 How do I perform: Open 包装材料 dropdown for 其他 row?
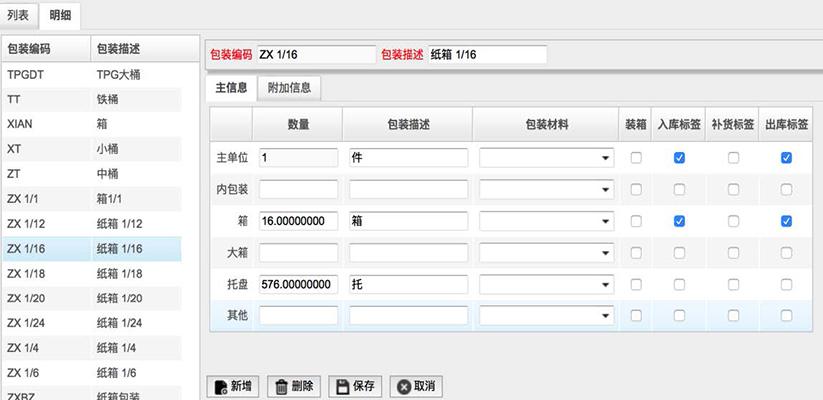click(546, 315)
